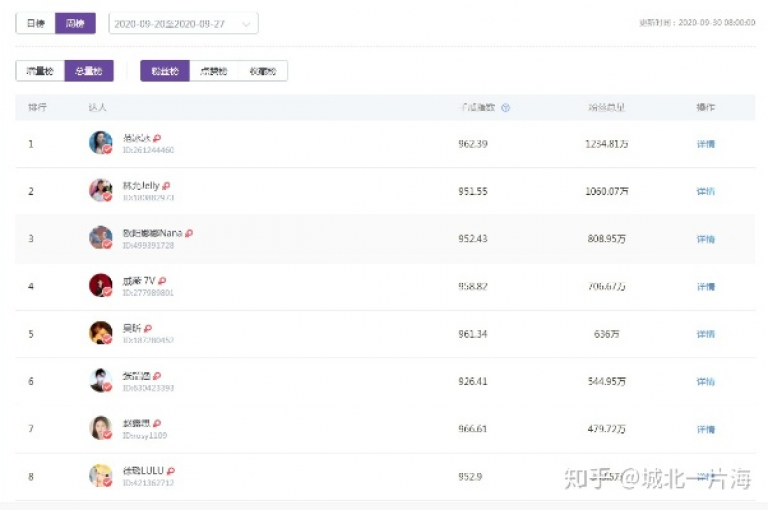
Task: Click the 排行 column header
Action: [37, 107]
